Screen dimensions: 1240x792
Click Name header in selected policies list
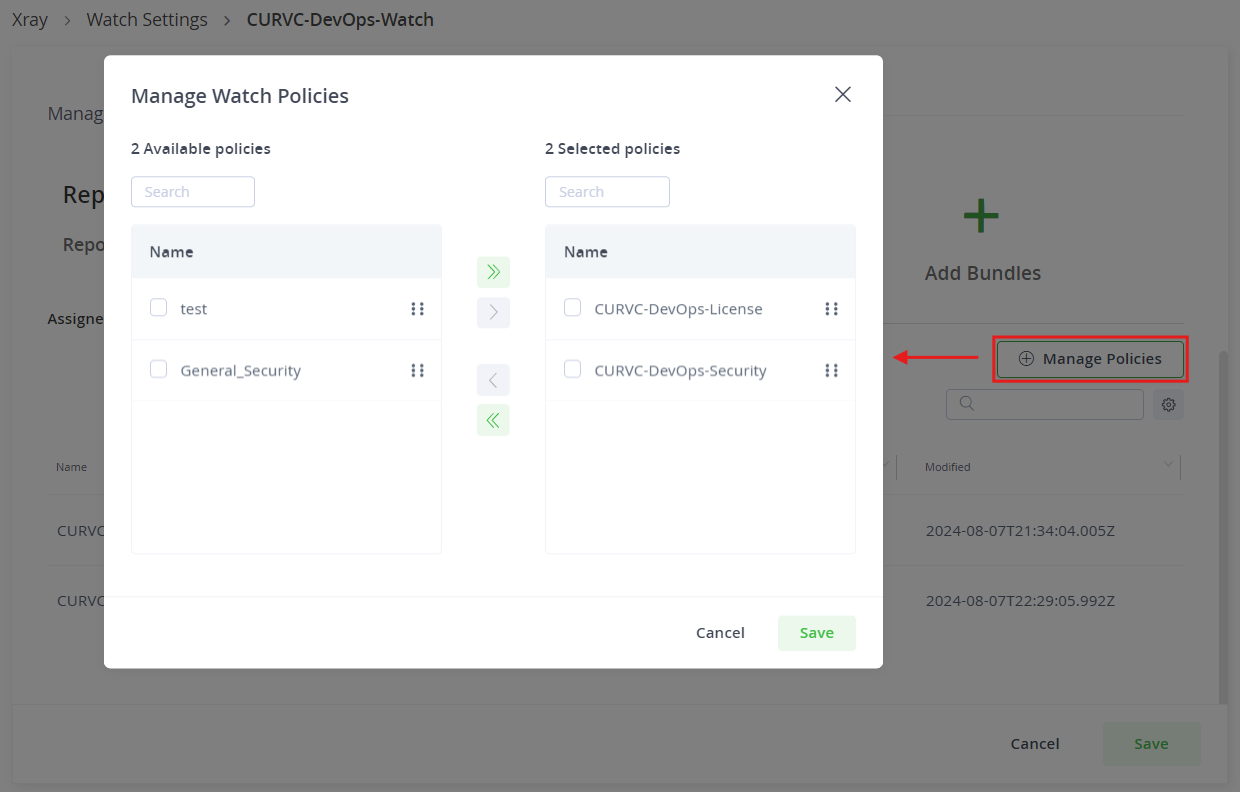coord(585,252)
